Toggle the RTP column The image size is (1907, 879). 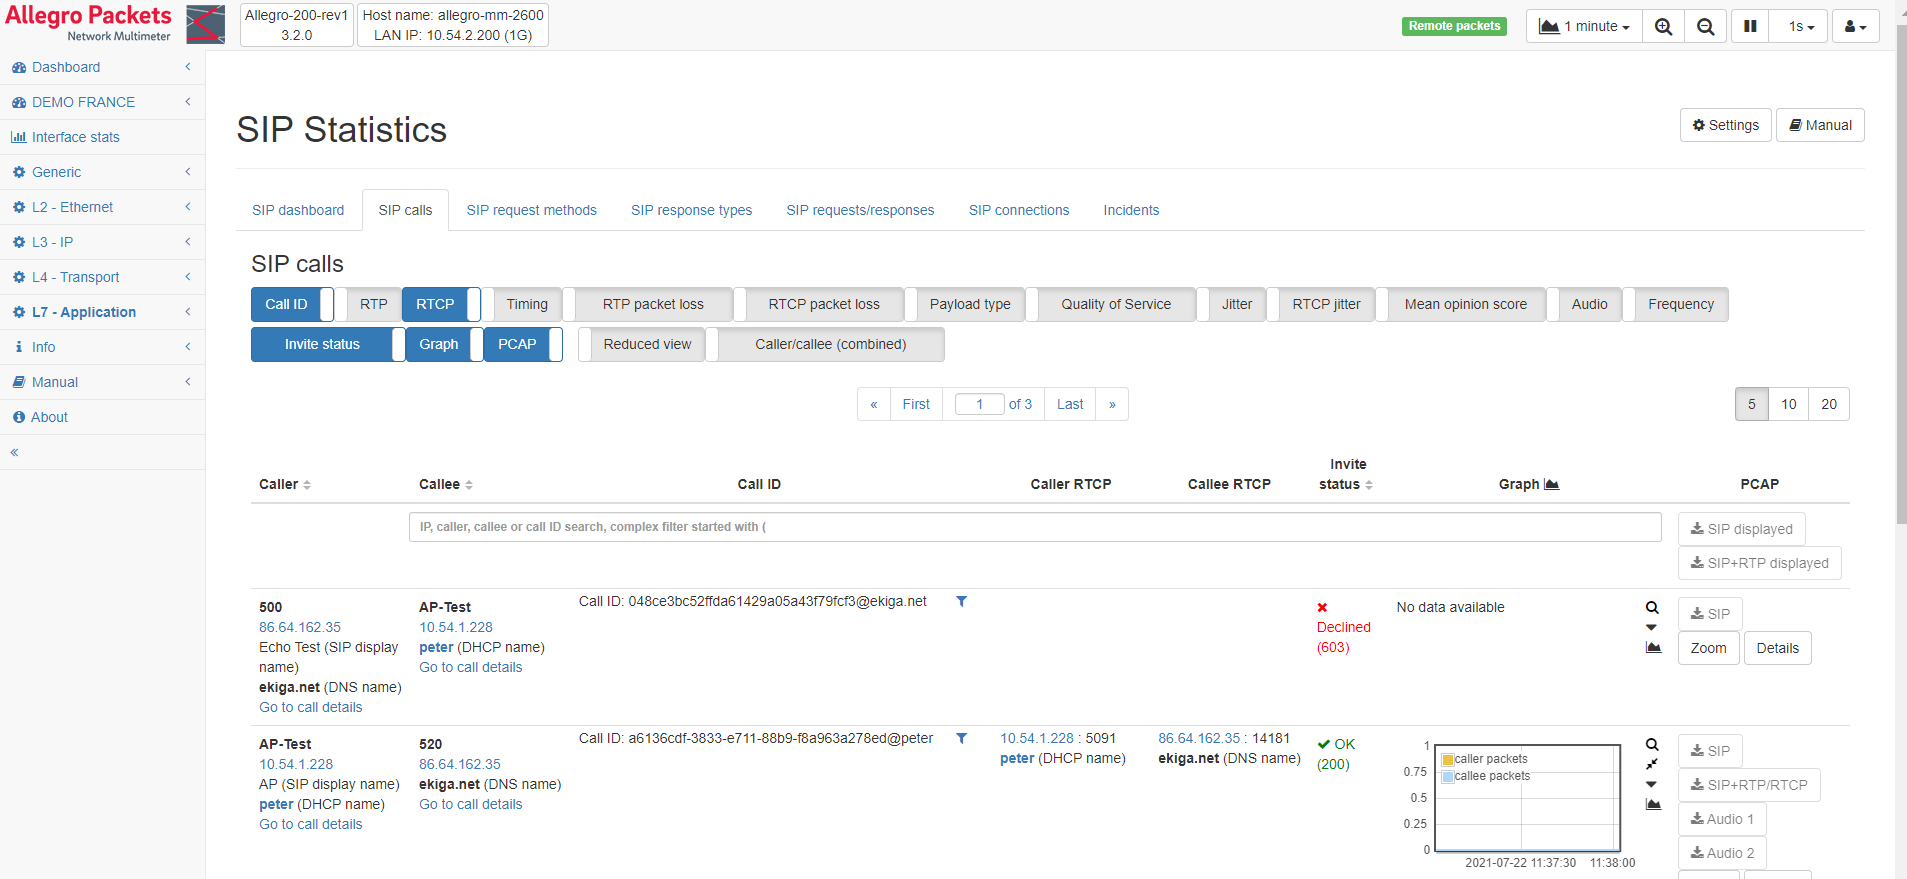point(368,304)
